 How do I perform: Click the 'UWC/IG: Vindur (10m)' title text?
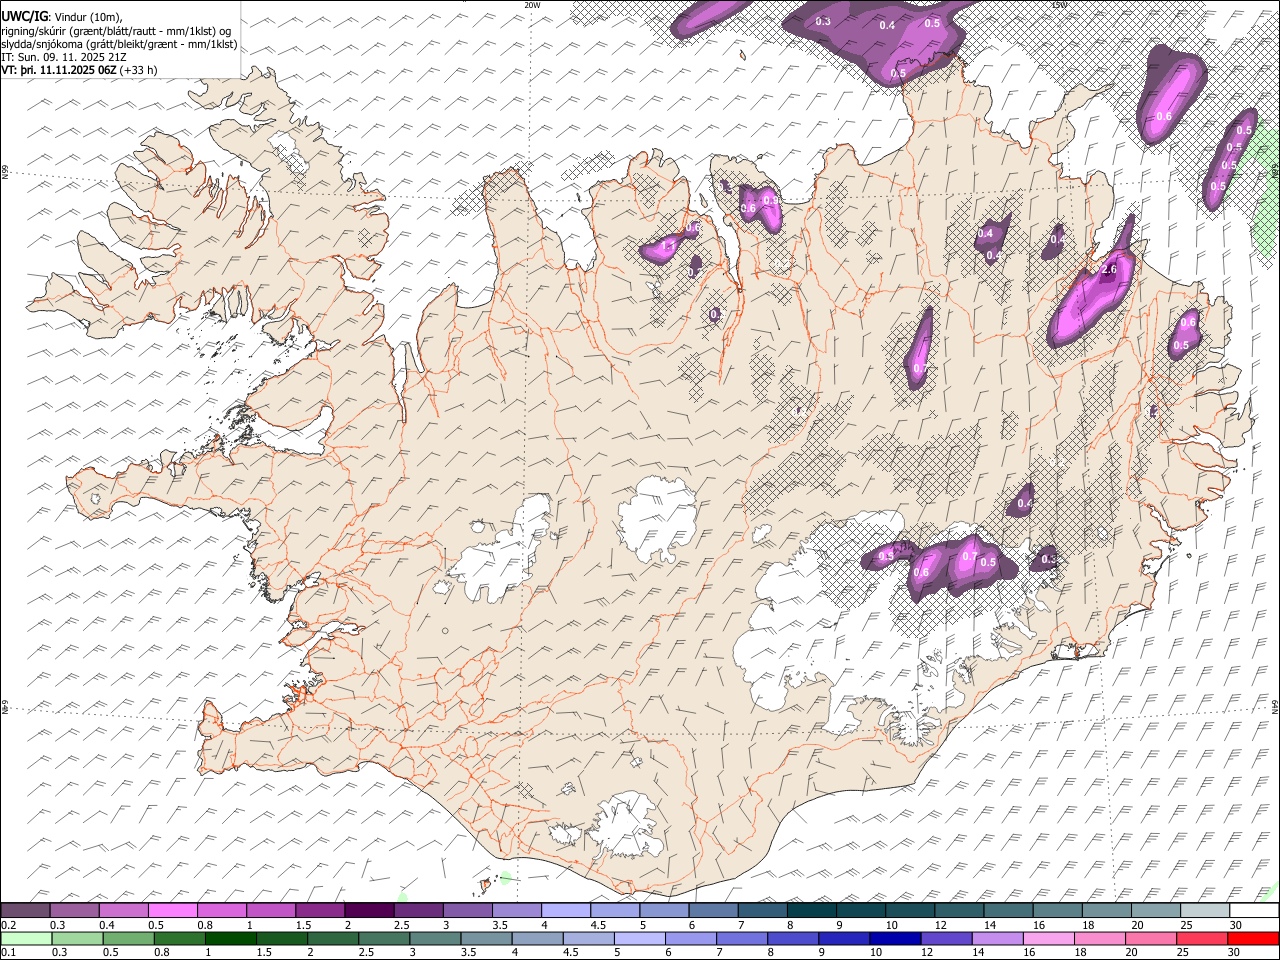pyautogui.click(x=62, y=17)
